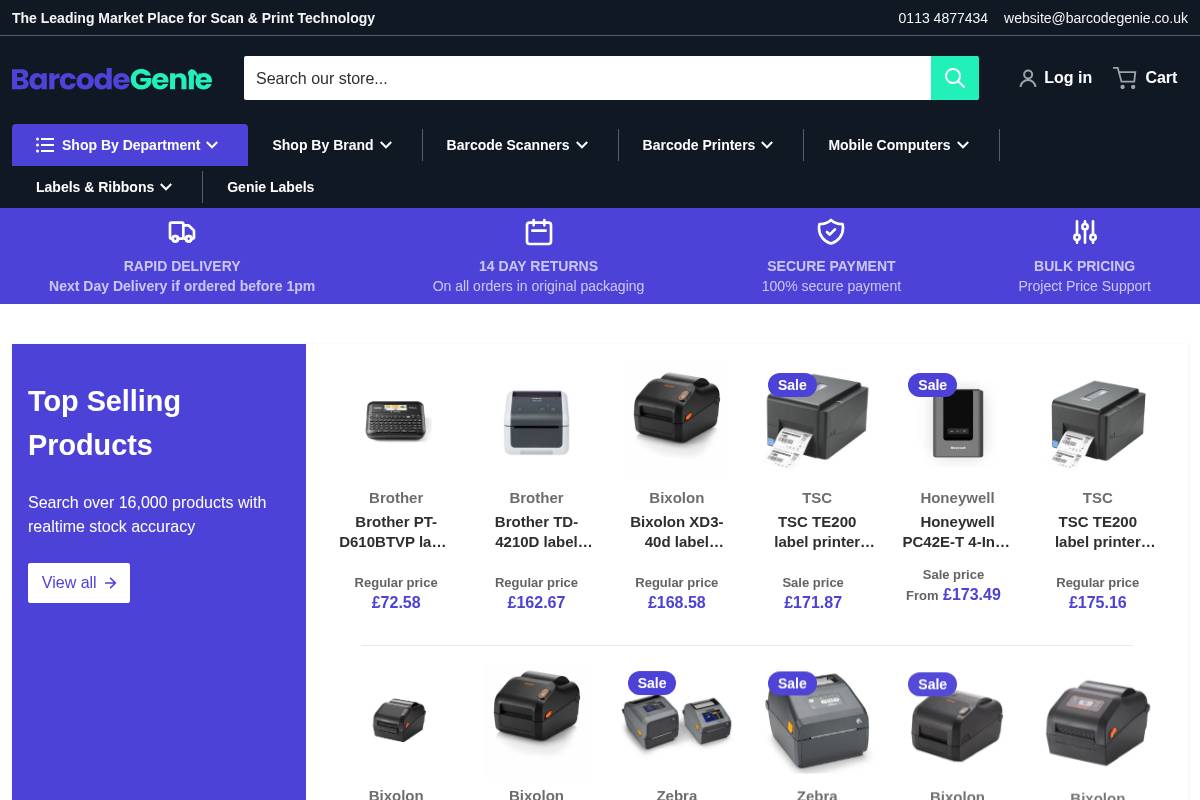Open the Bixolon XD3-40d label printer link
1200x800 pixels.
tap(677, 532)
